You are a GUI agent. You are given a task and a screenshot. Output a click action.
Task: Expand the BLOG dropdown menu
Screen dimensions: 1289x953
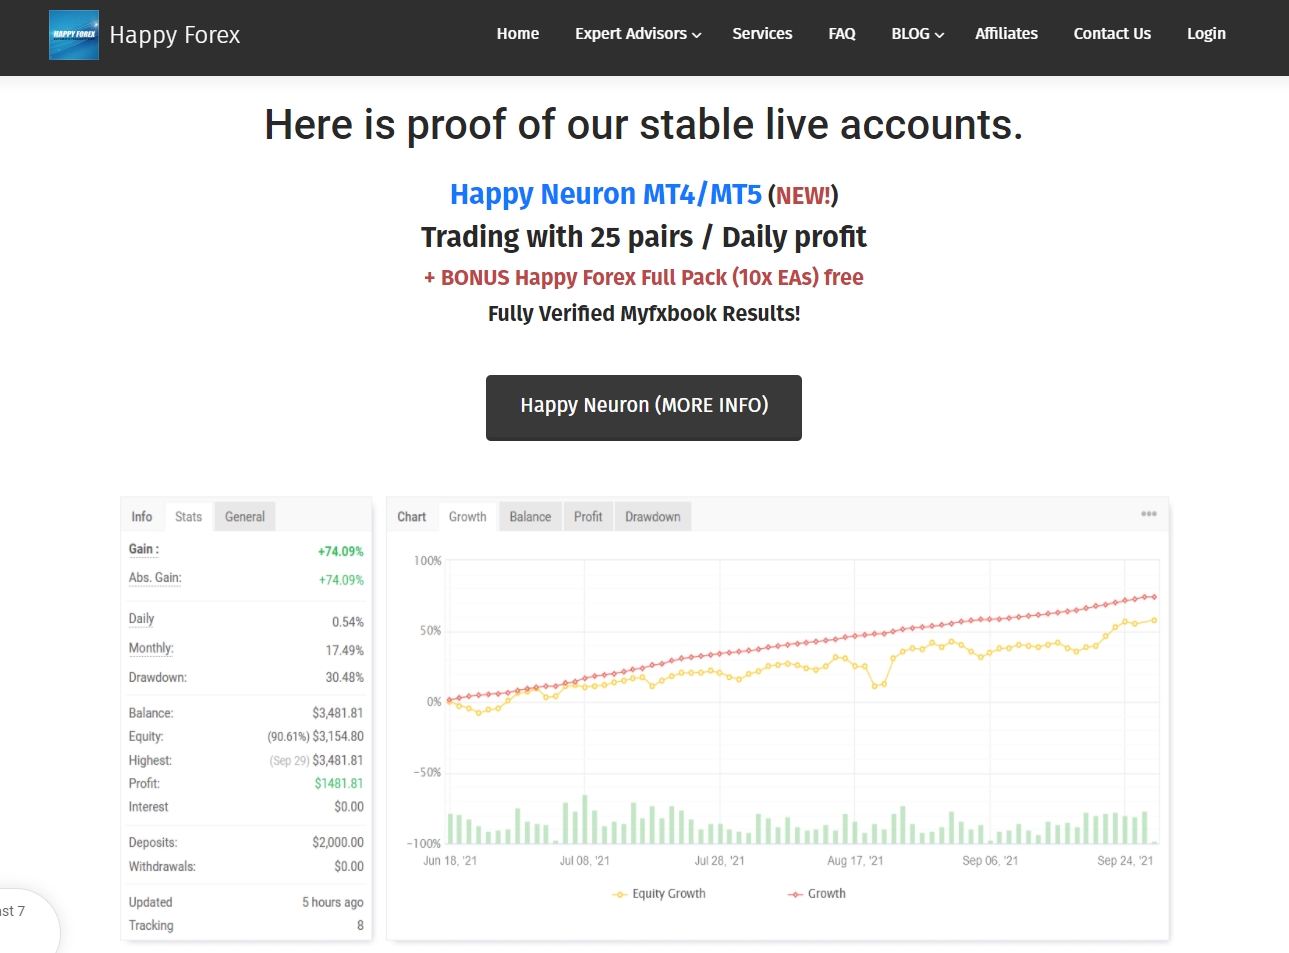tap(918, 34)
